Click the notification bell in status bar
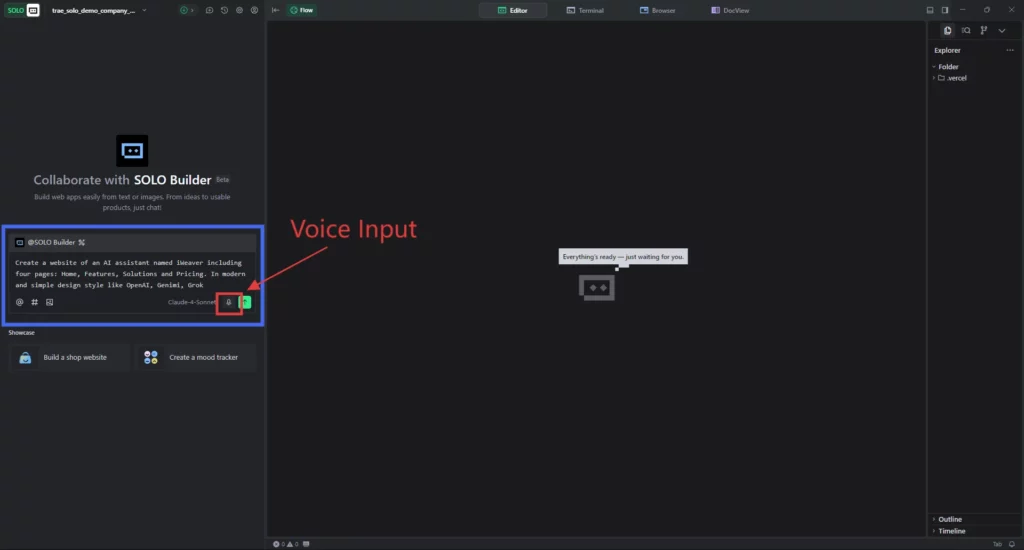The height and width of the screenshot is (550, 1024). [x=1012, y=544]
